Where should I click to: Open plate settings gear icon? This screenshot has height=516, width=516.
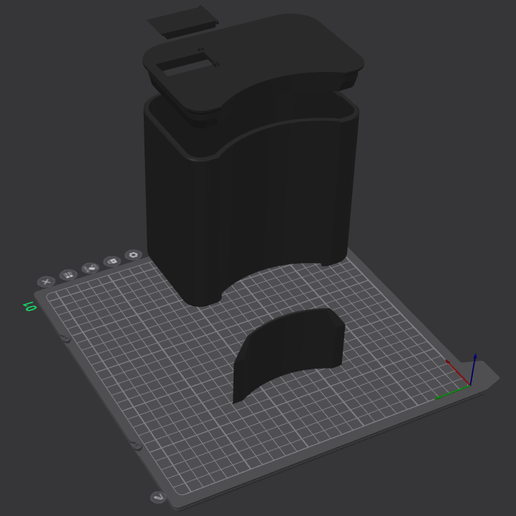(134, 255)
